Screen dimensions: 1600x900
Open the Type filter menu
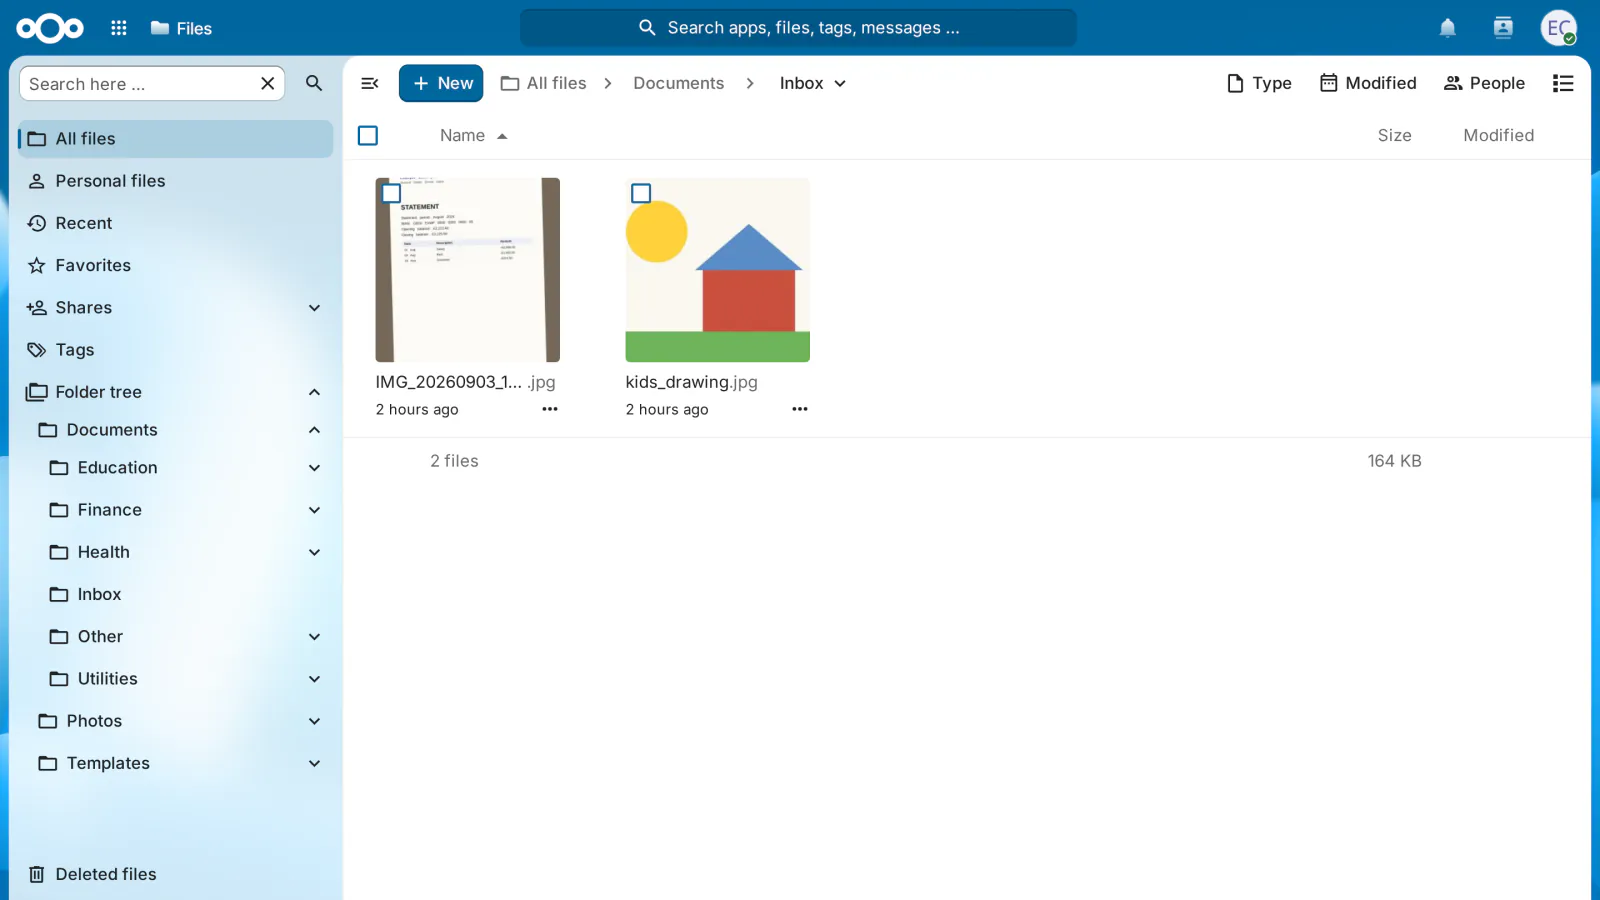click(1259, 84)
